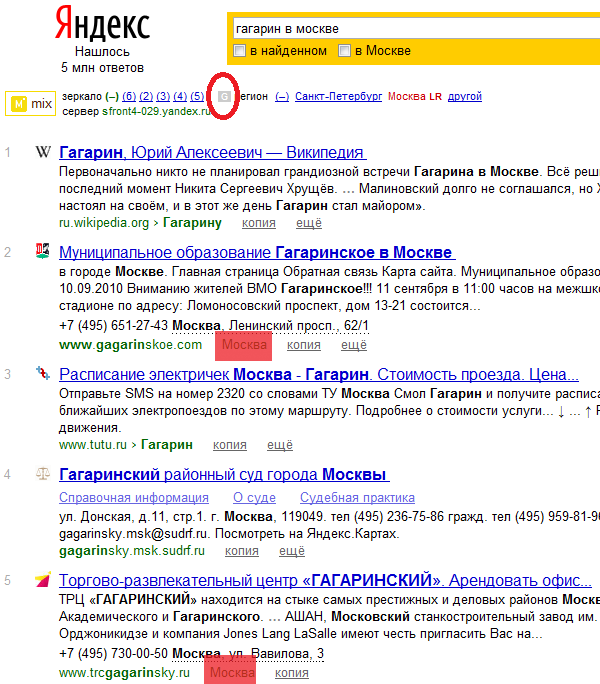Click the зеркало (–) option
The image size is (600, 684).
[x=112, y=96]
